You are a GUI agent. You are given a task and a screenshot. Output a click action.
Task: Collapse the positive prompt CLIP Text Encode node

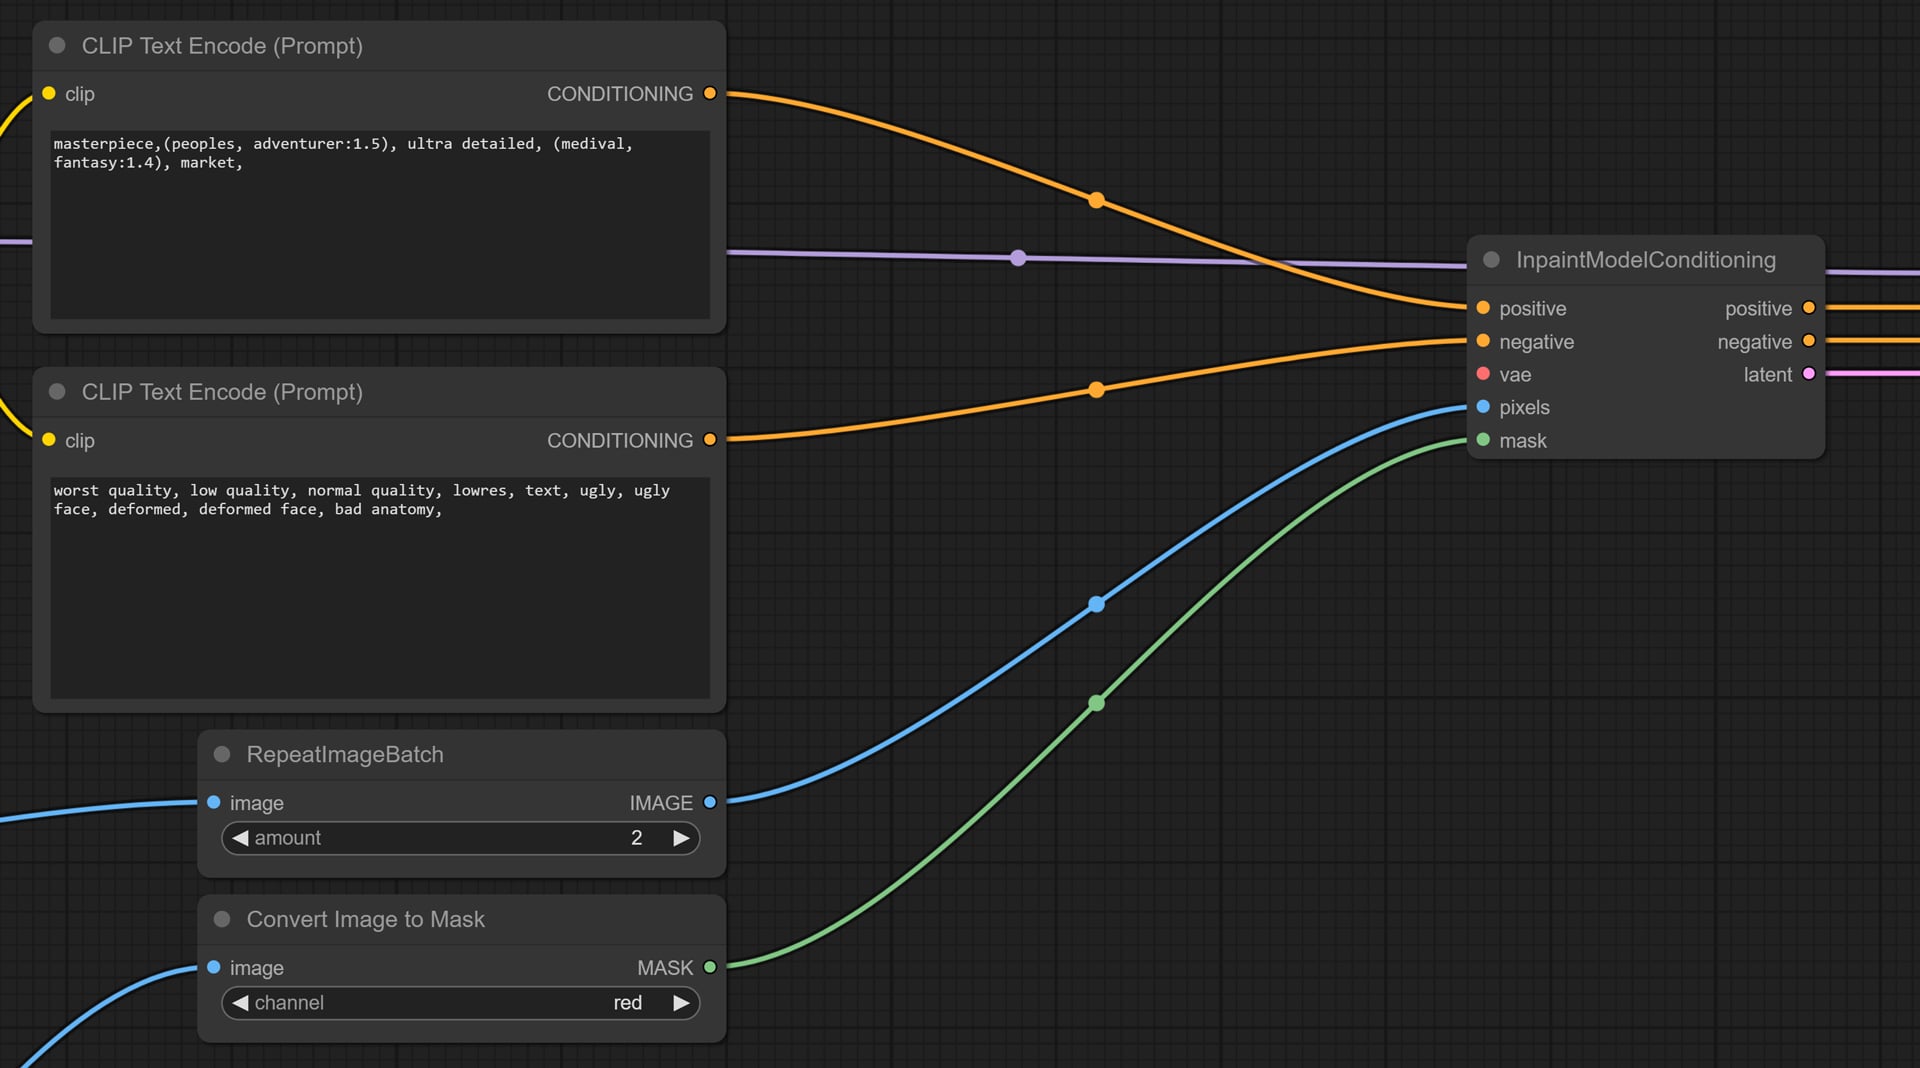58,45
